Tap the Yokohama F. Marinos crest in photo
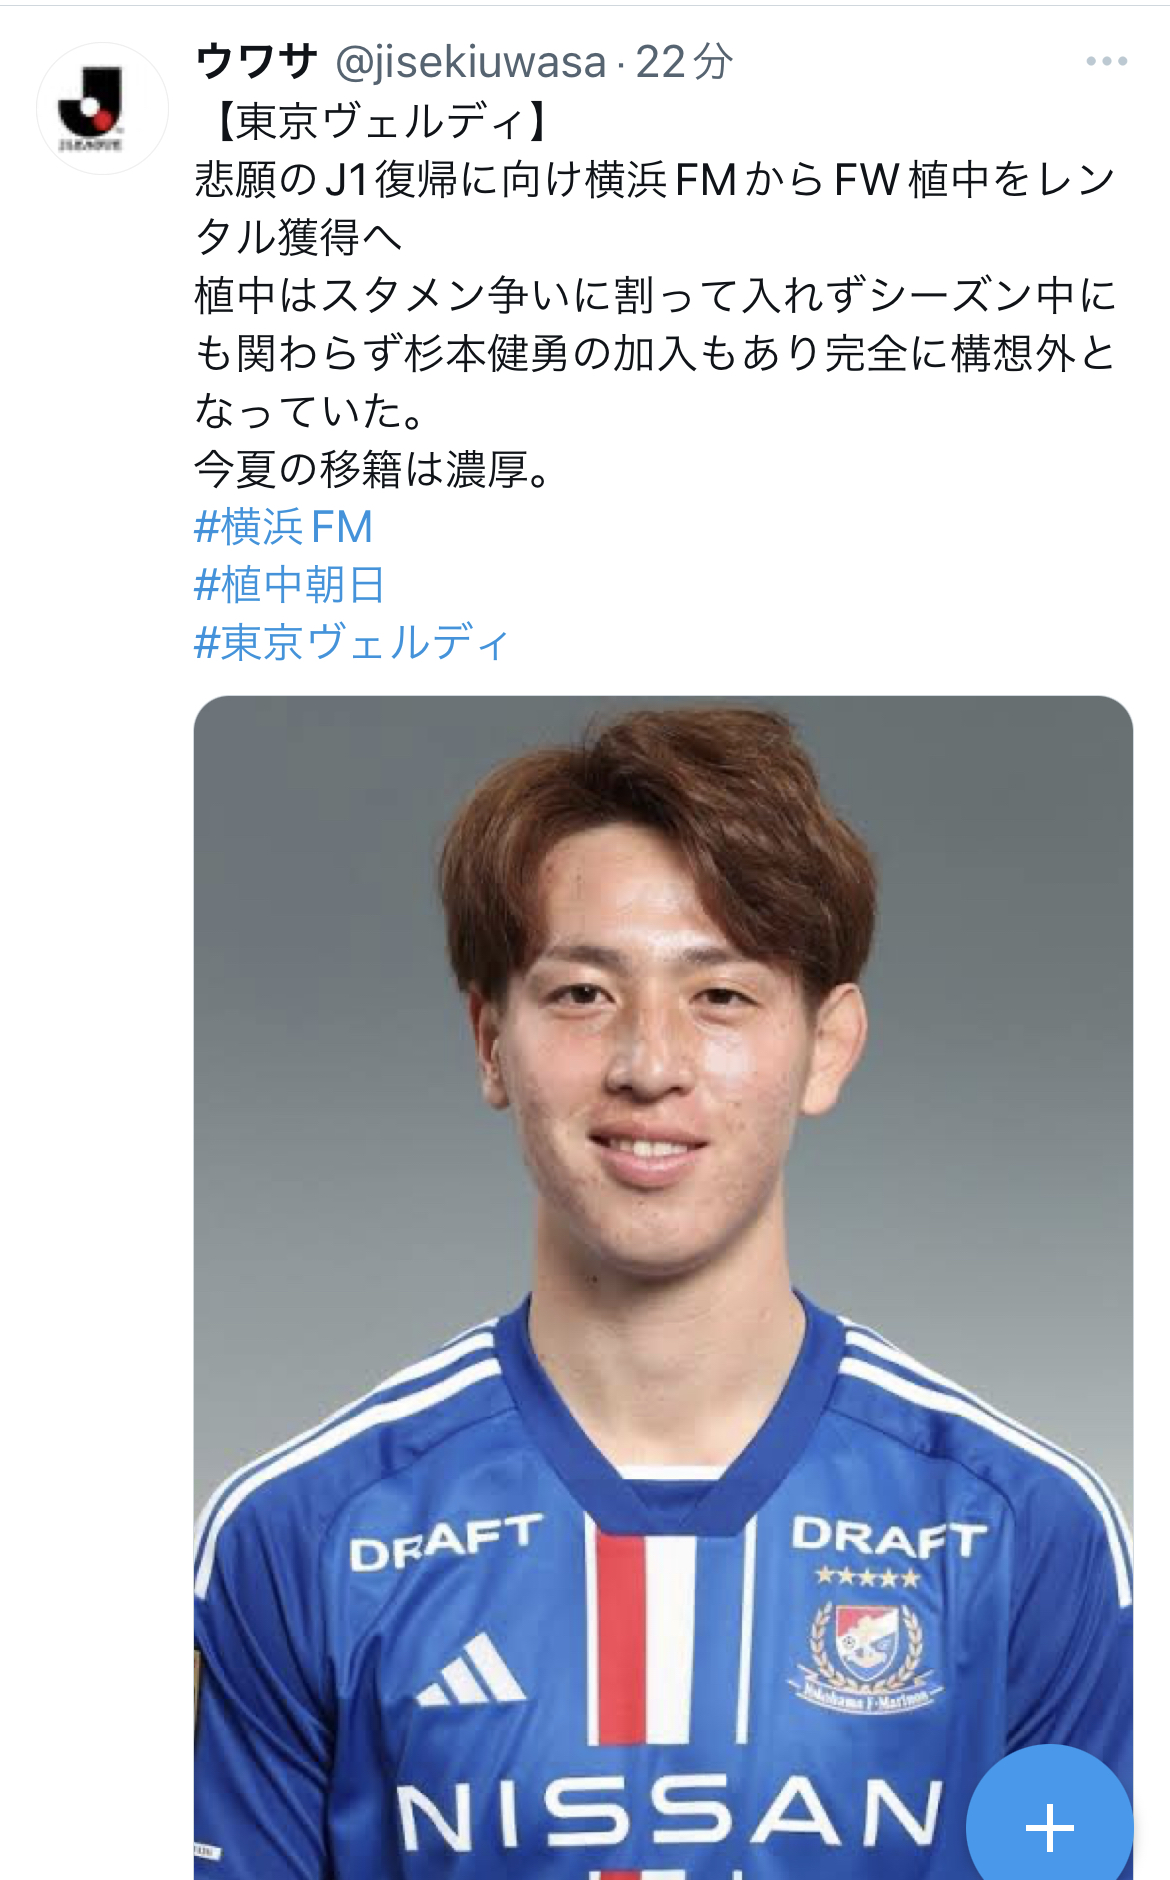Image resolution: width=1170 pixels, height=1880 pixels. point(868,1654)
